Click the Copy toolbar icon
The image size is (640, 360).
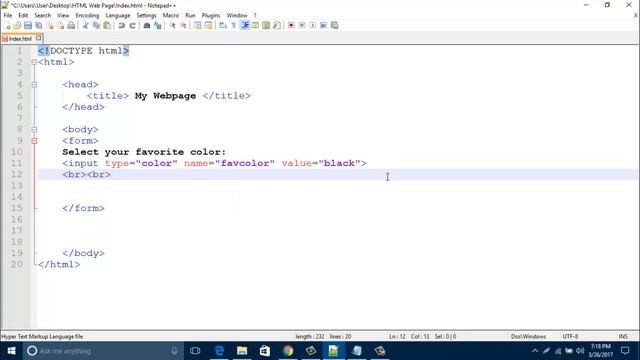point(96,25)
